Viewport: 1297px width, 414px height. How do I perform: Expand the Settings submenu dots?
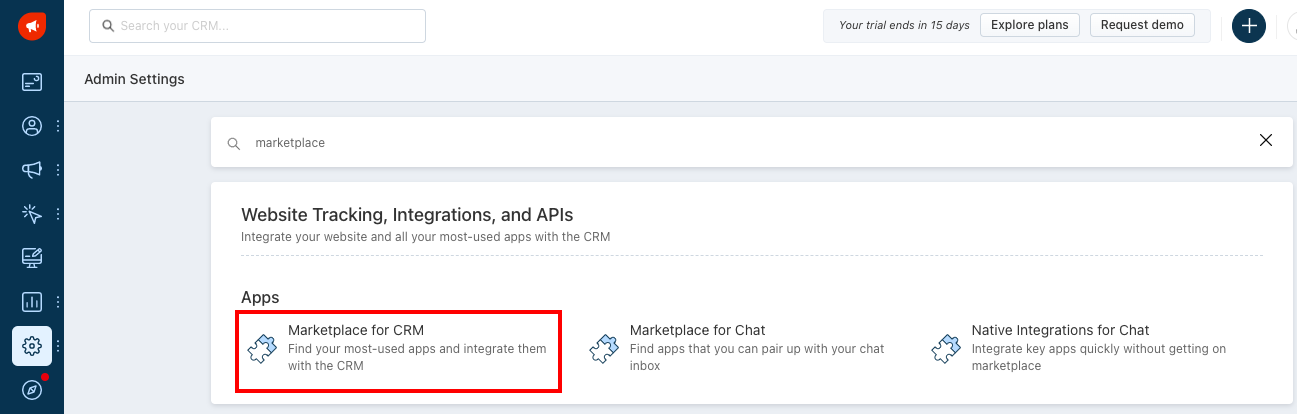coord(58,346)
